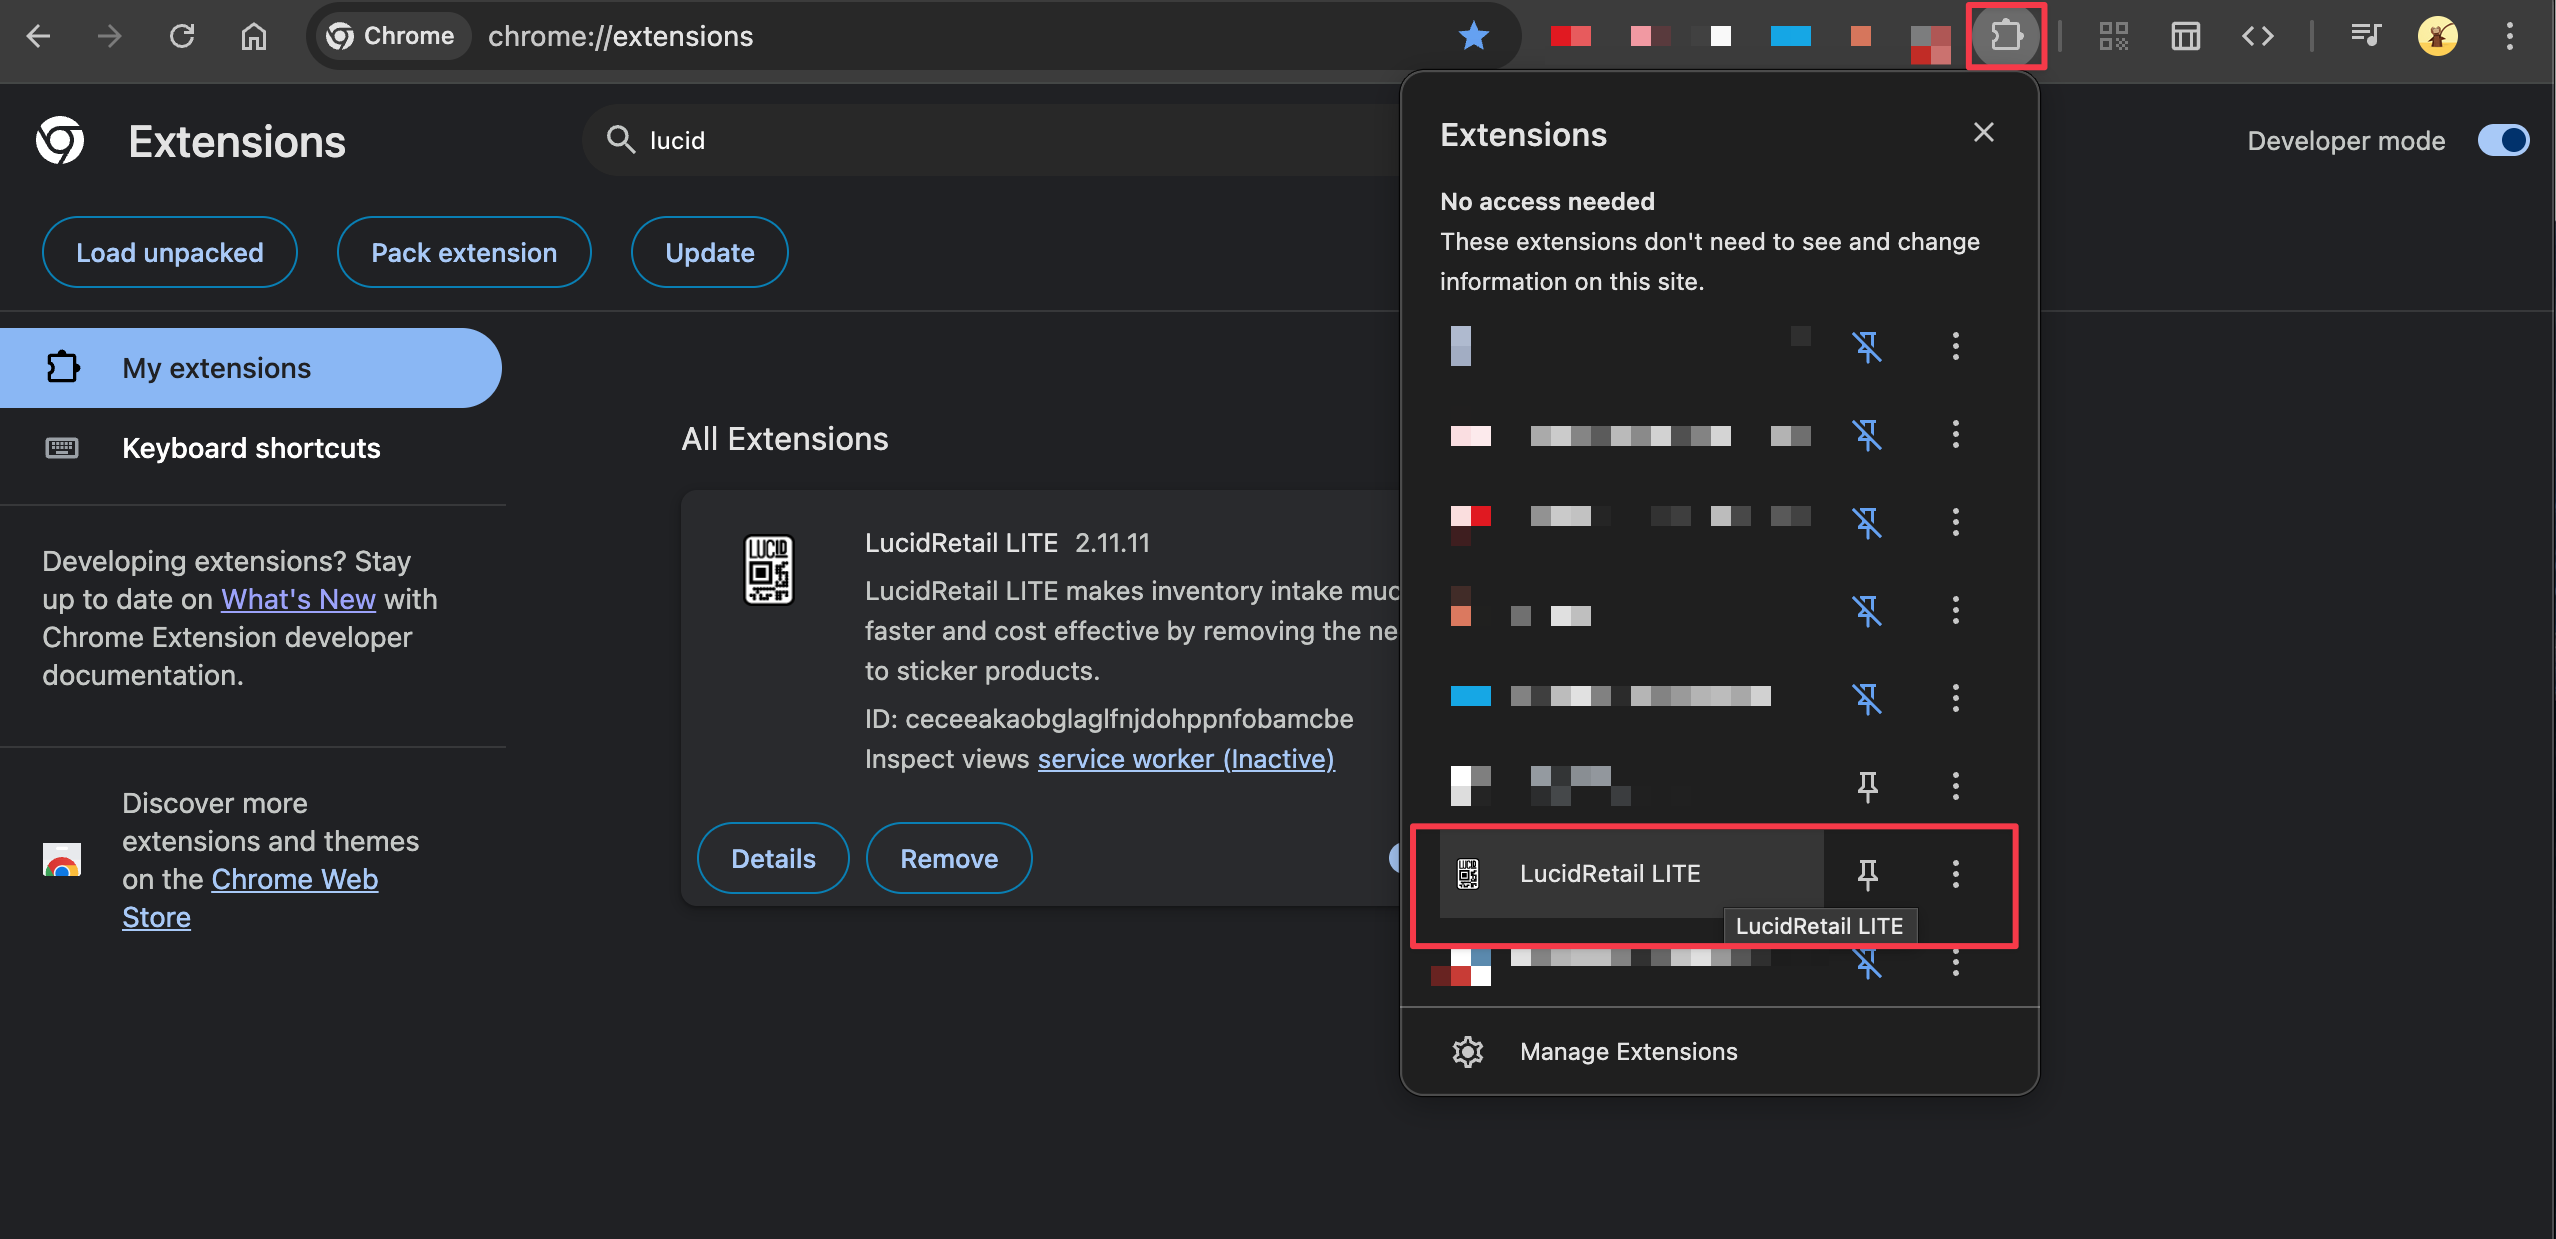Click the Extensions puzzle icon in the toolbar
2556x1239 pixels.
tap(2005, 36)
